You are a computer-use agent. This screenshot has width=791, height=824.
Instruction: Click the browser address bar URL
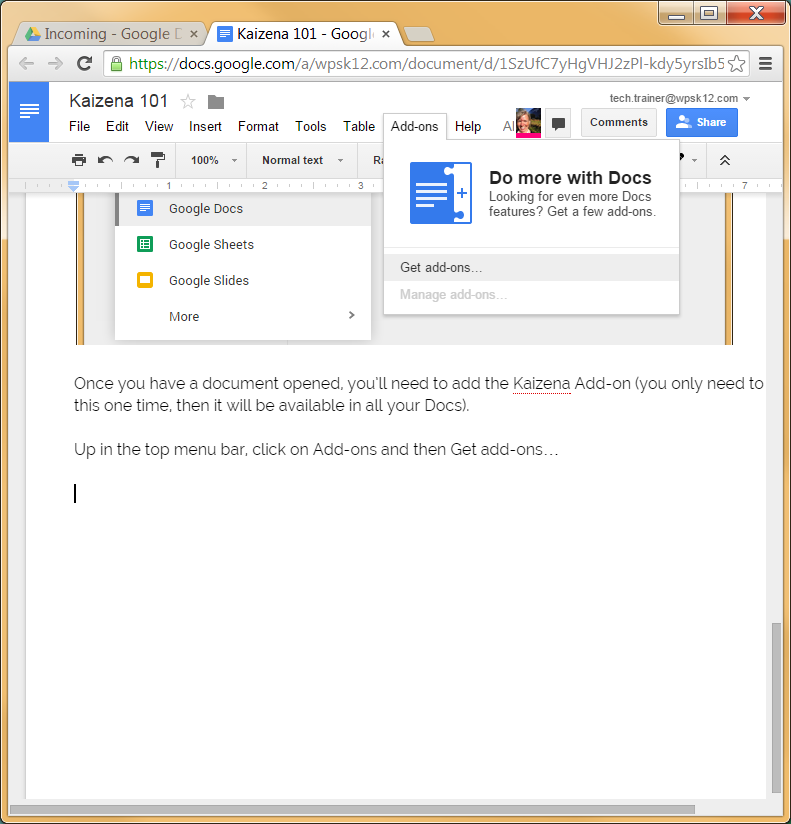(x=426, y=64)
